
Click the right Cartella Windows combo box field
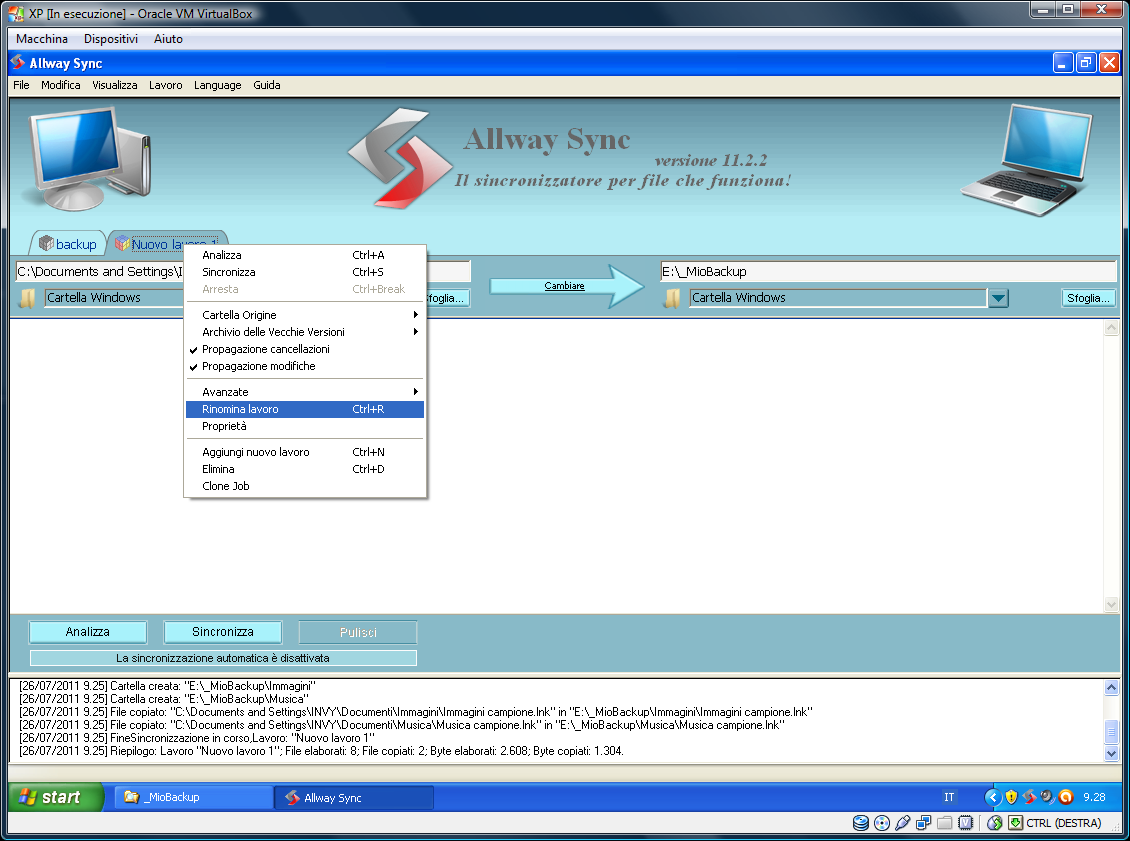pyautogui.click(x=838, y=298)
